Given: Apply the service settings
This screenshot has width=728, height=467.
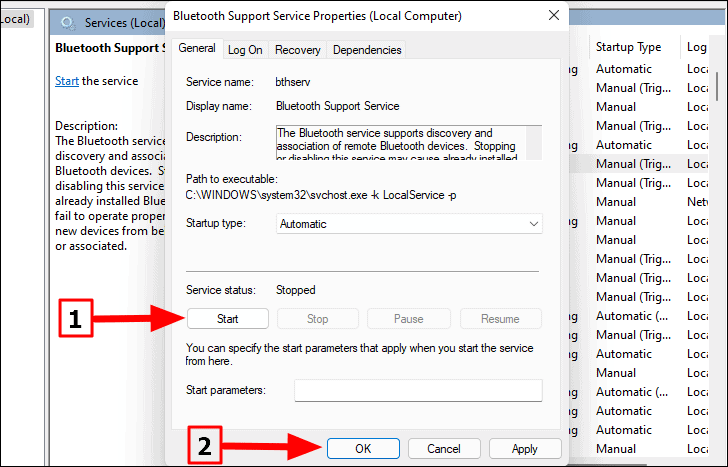Looking at the screenshot, I should [x=525, y=448].
